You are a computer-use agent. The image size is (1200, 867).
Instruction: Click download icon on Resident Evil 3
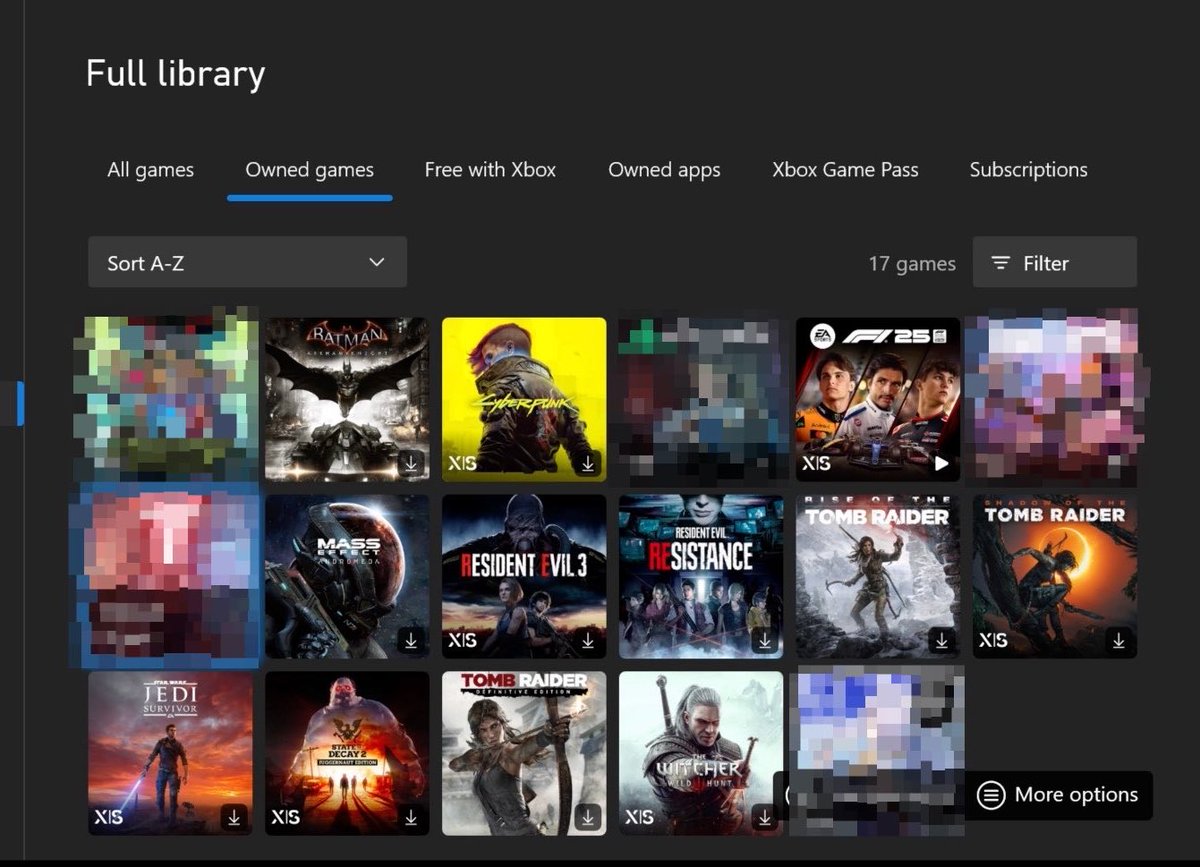click(588, 640)
